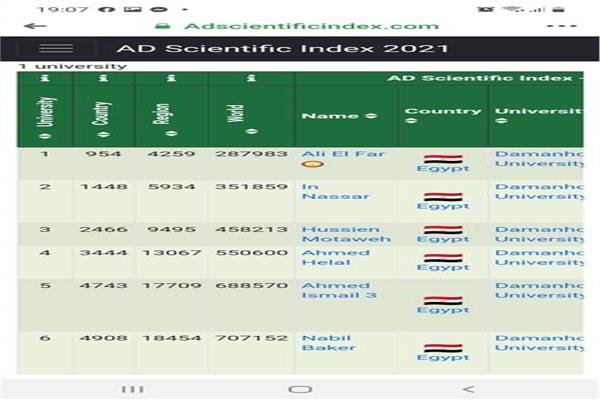This screenshot has height=400, width=600.
Task: Click Egypt link in Ahmed Ismail 3 row
Action: (x=443, y=310)
